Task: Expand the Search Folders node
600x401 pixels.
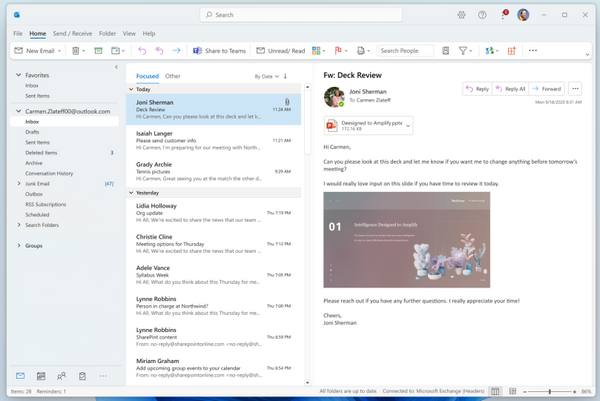Action: click(19, 225)
